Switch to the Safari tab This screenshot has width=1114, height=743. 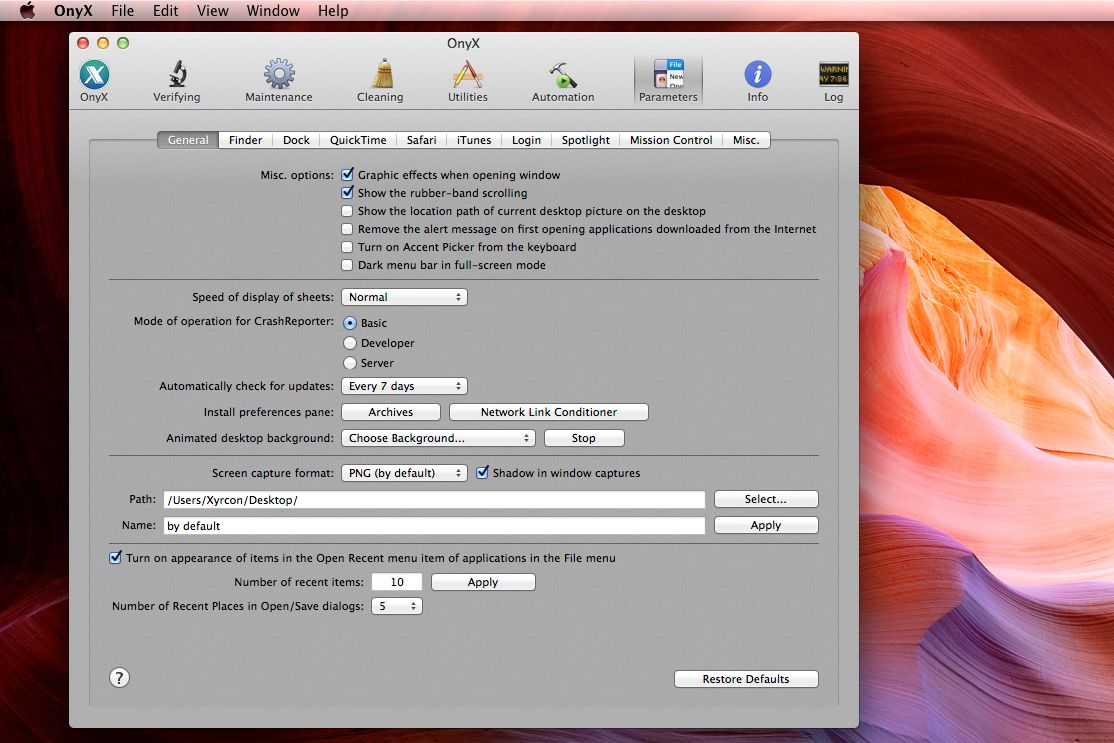click(x=421, y=140)
